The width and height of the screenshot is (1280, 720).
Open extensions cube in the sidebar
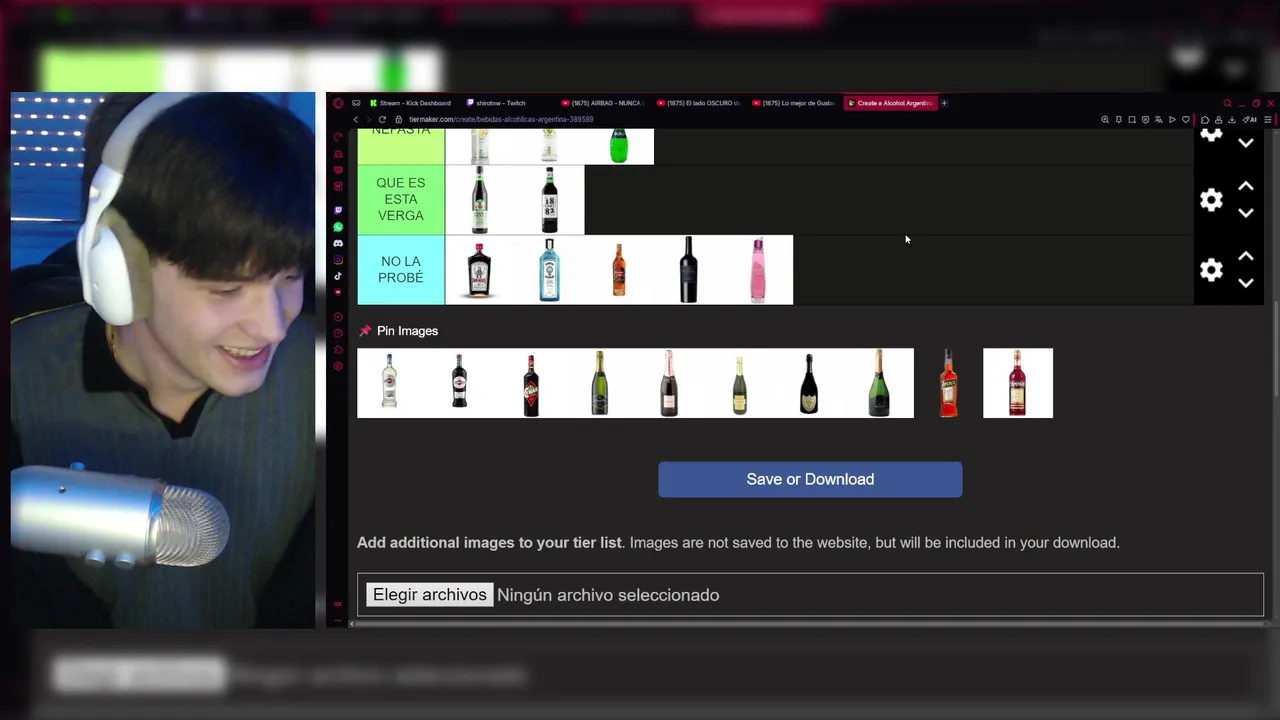click(x=338, y=349)
